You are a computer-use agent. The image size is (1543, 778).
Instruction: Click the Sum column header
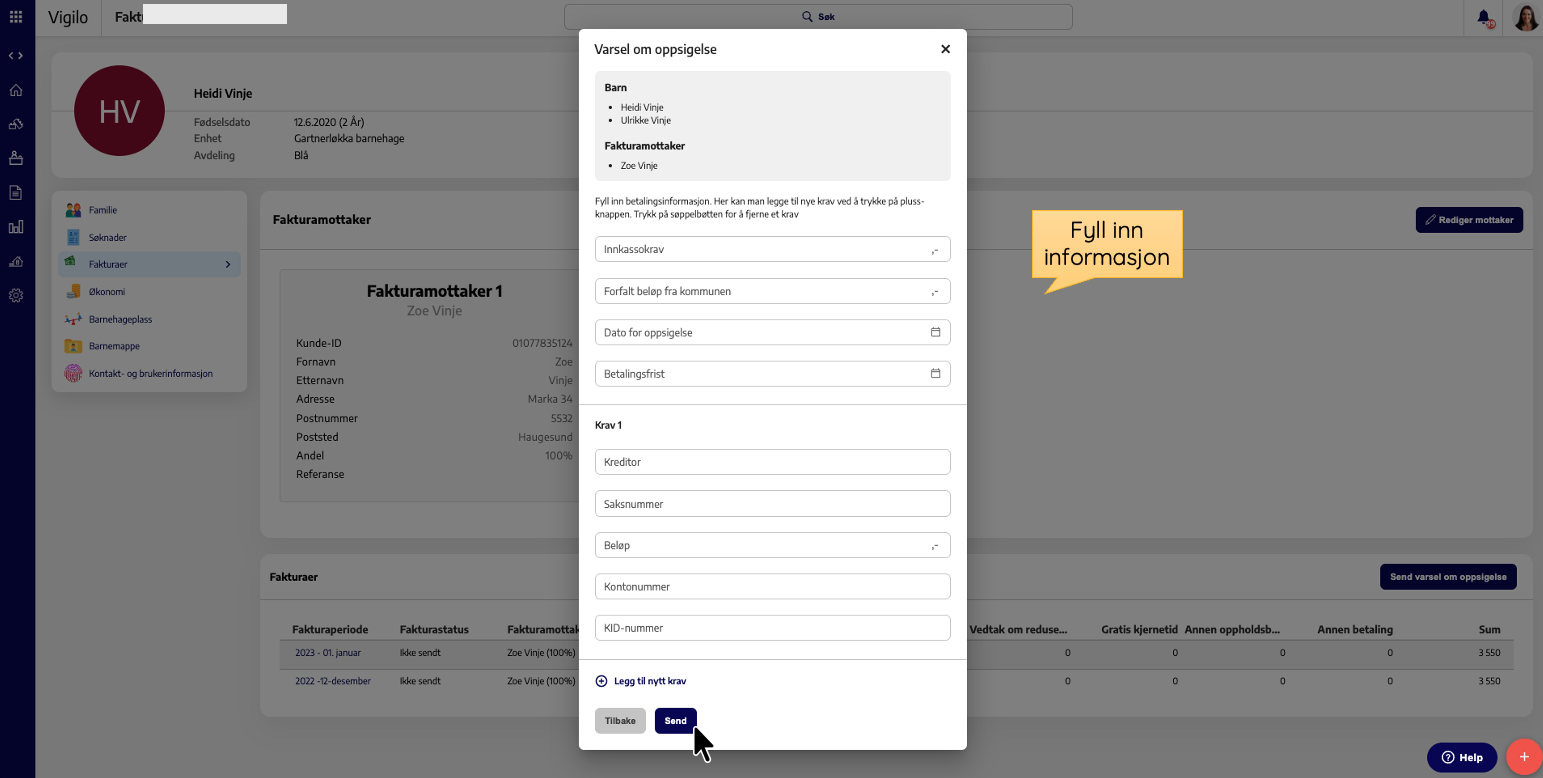1490,630
